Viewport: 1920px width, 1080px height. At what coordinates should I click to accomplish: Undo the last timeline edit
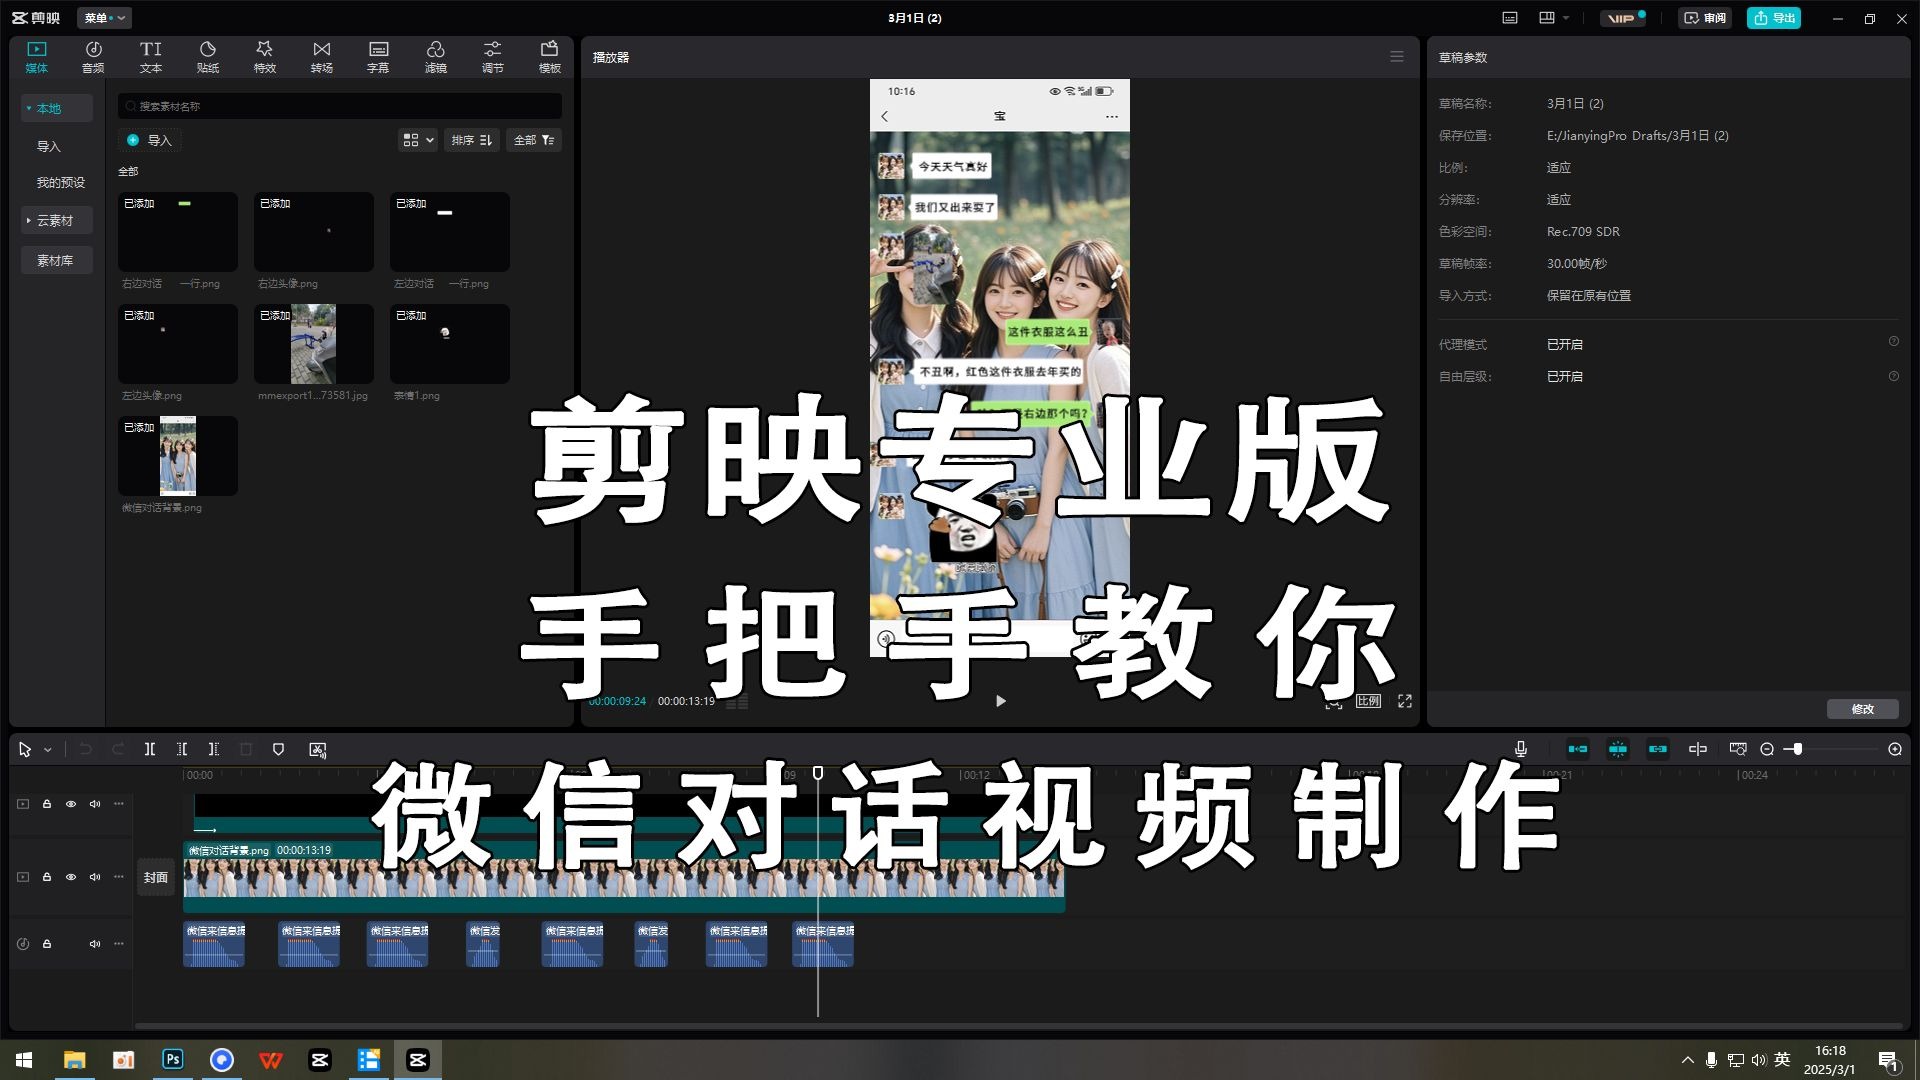click(86, 749)
